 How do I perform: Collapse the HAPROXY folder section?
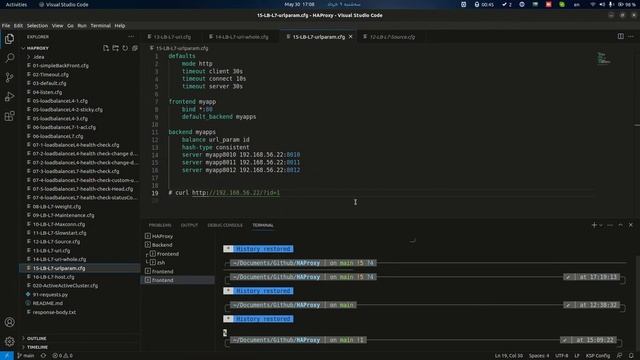click(38, 48)
